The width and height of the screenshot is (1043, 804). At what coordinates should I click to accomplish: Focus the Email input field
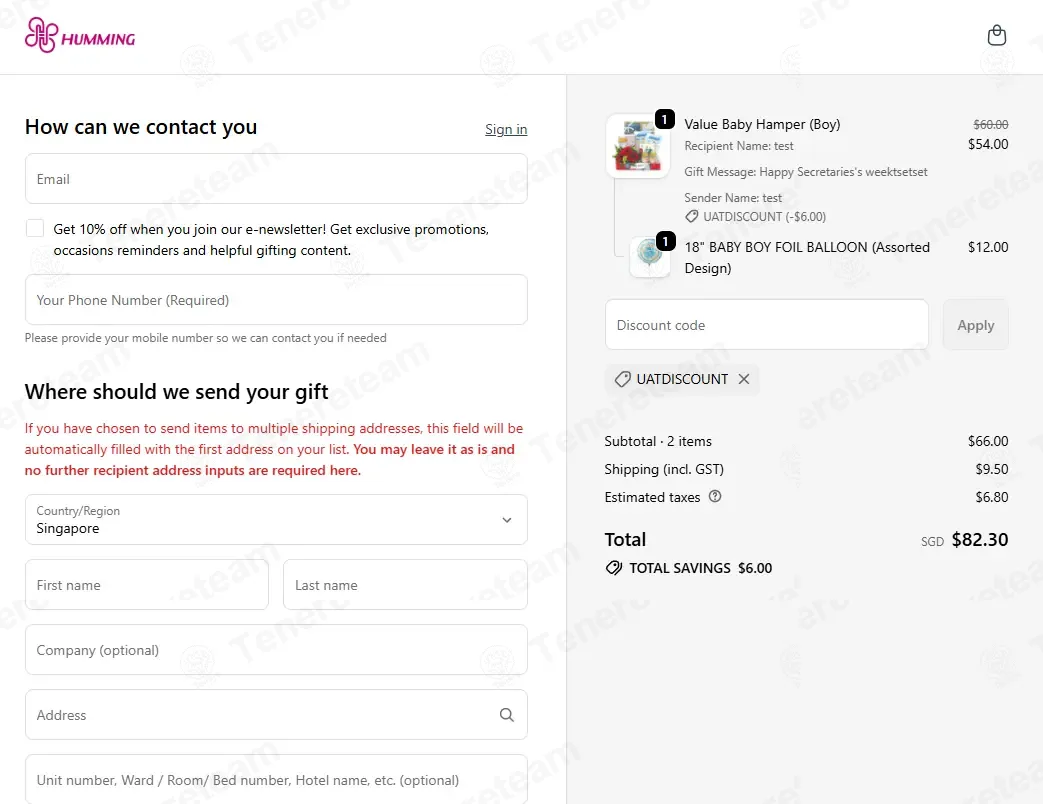(276, 179)
